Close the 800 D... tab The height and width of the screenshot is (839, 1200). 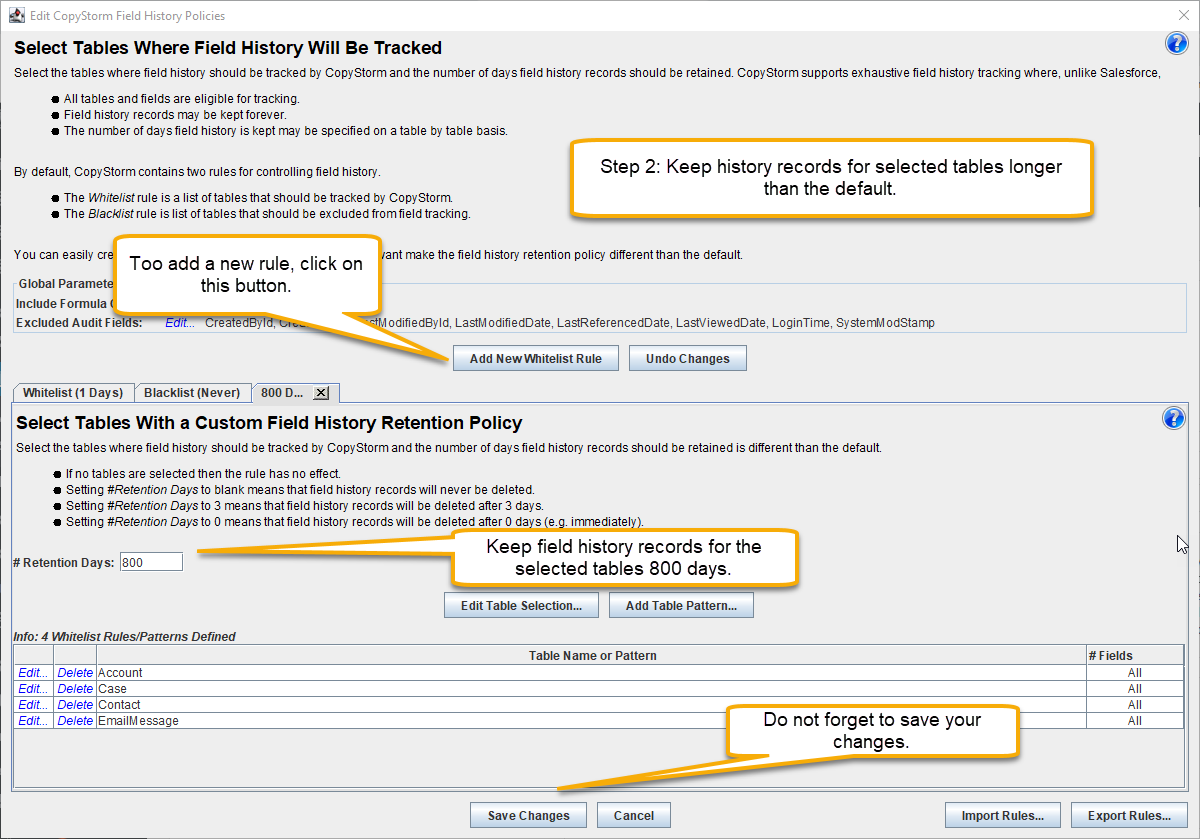pyautogui.click(x=321, y=393)
